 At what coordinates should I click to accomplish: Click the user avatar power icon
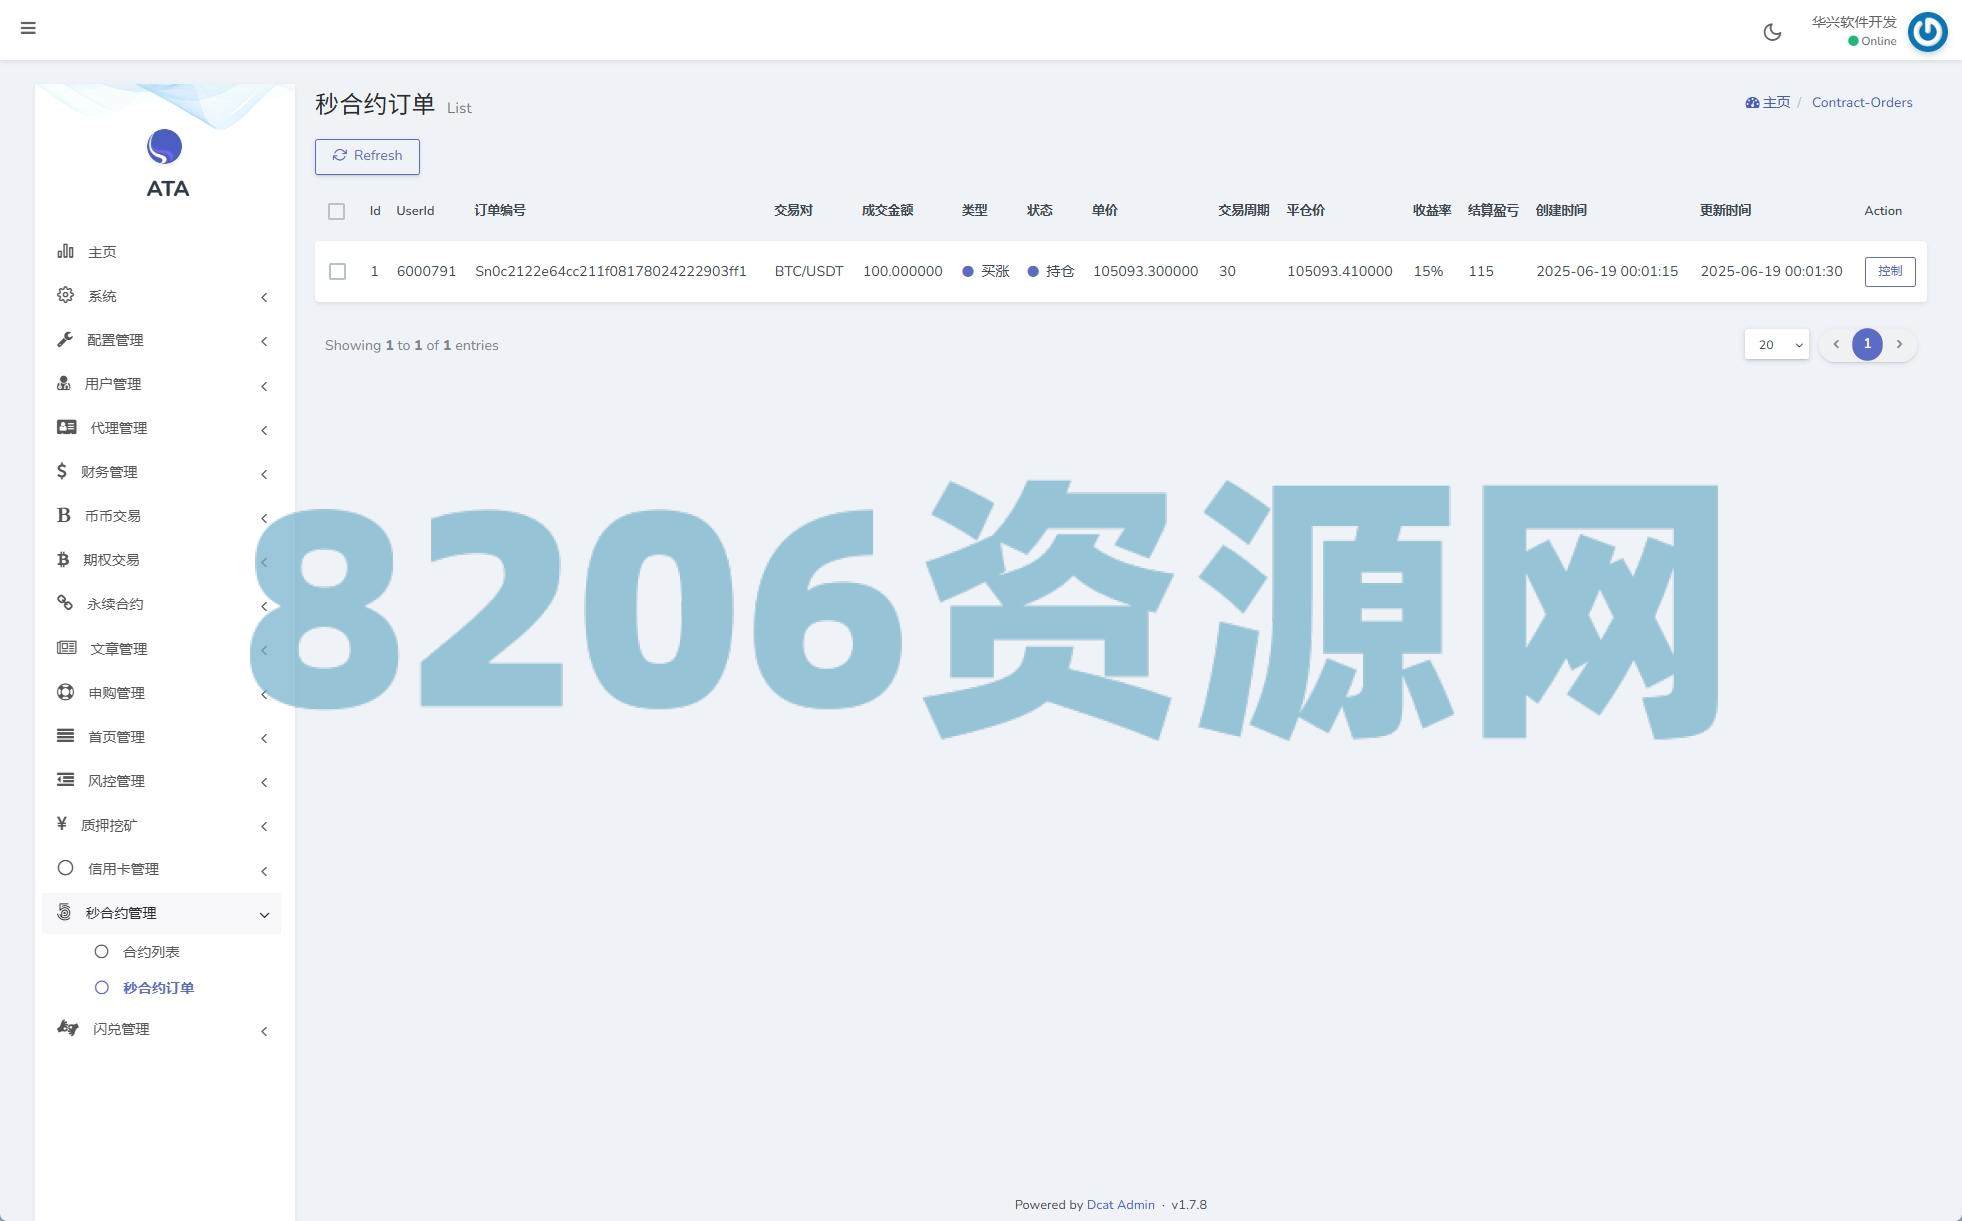(x=1927, y=32)
